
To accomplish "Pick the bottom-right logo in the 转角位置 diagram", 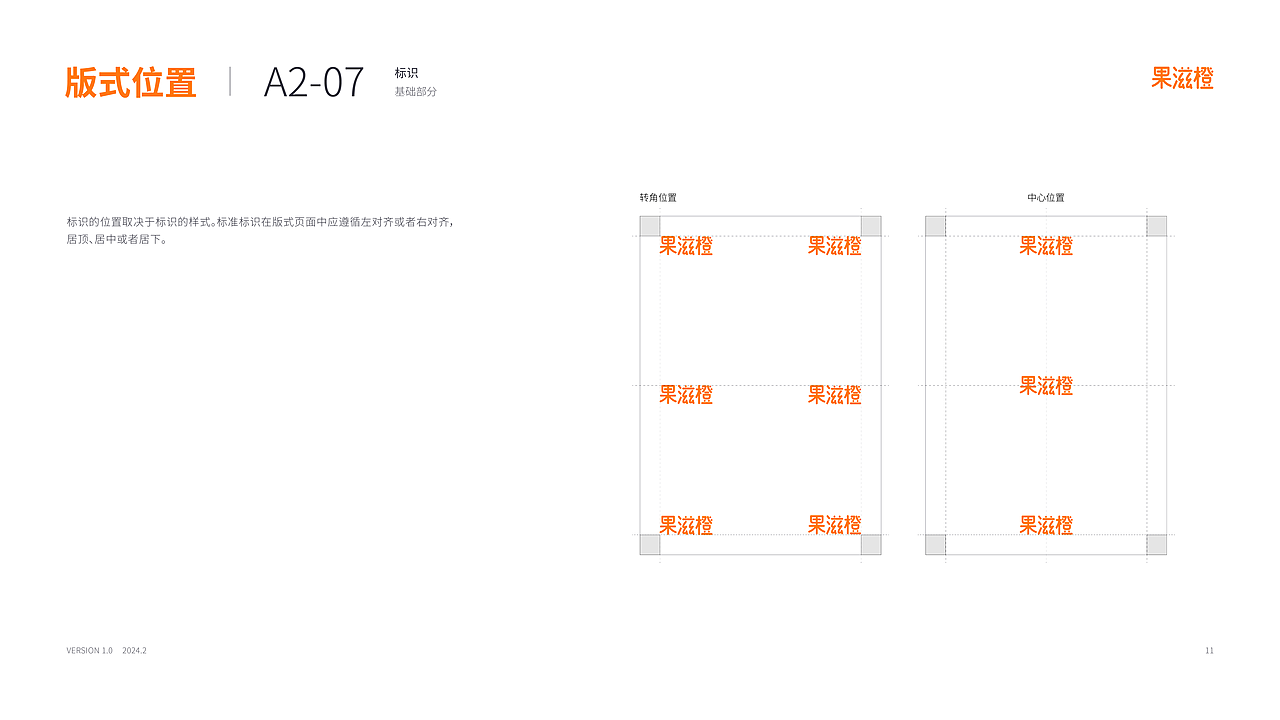I will pos(834,525).
